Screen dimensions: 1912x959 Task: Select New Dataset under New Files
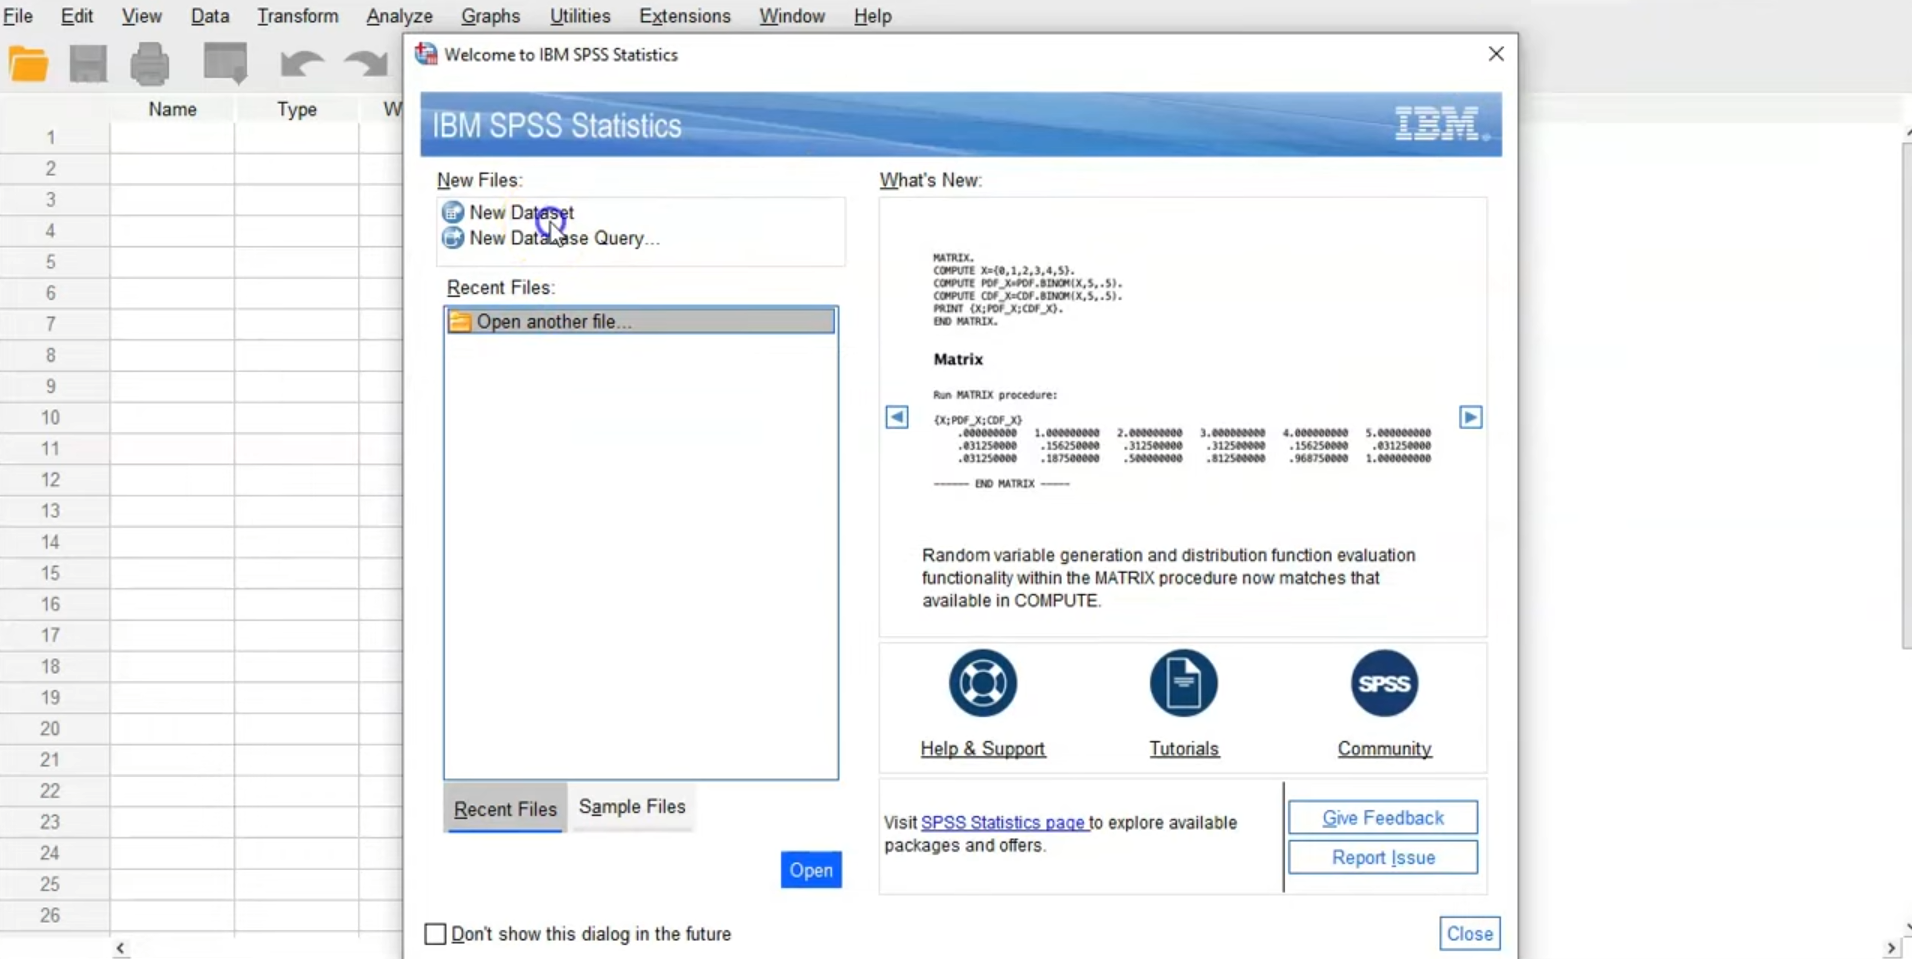pos(522,212)
